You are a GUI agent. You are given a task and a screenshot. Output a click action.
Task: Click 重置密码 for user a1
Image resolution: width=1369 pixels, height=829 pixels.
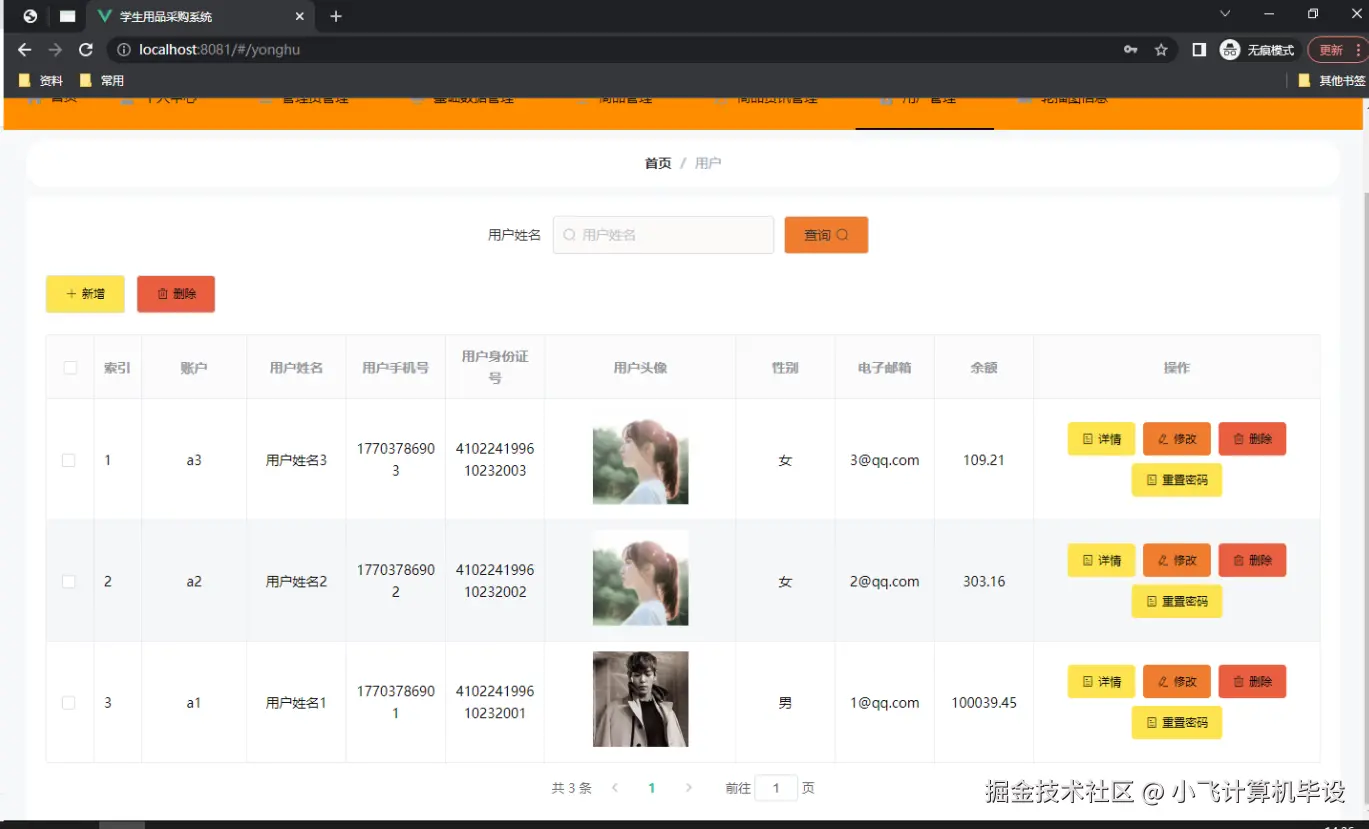[1177, 722]
